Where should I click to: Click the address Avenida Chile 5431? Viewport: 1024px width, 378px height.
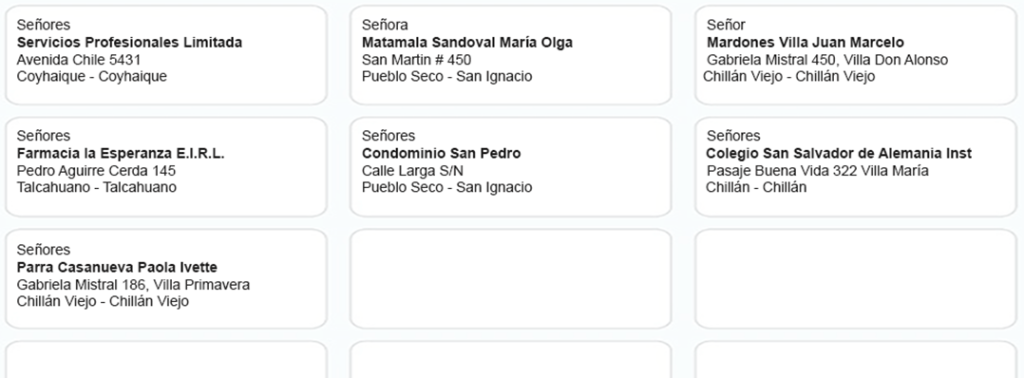click(78, 60)
